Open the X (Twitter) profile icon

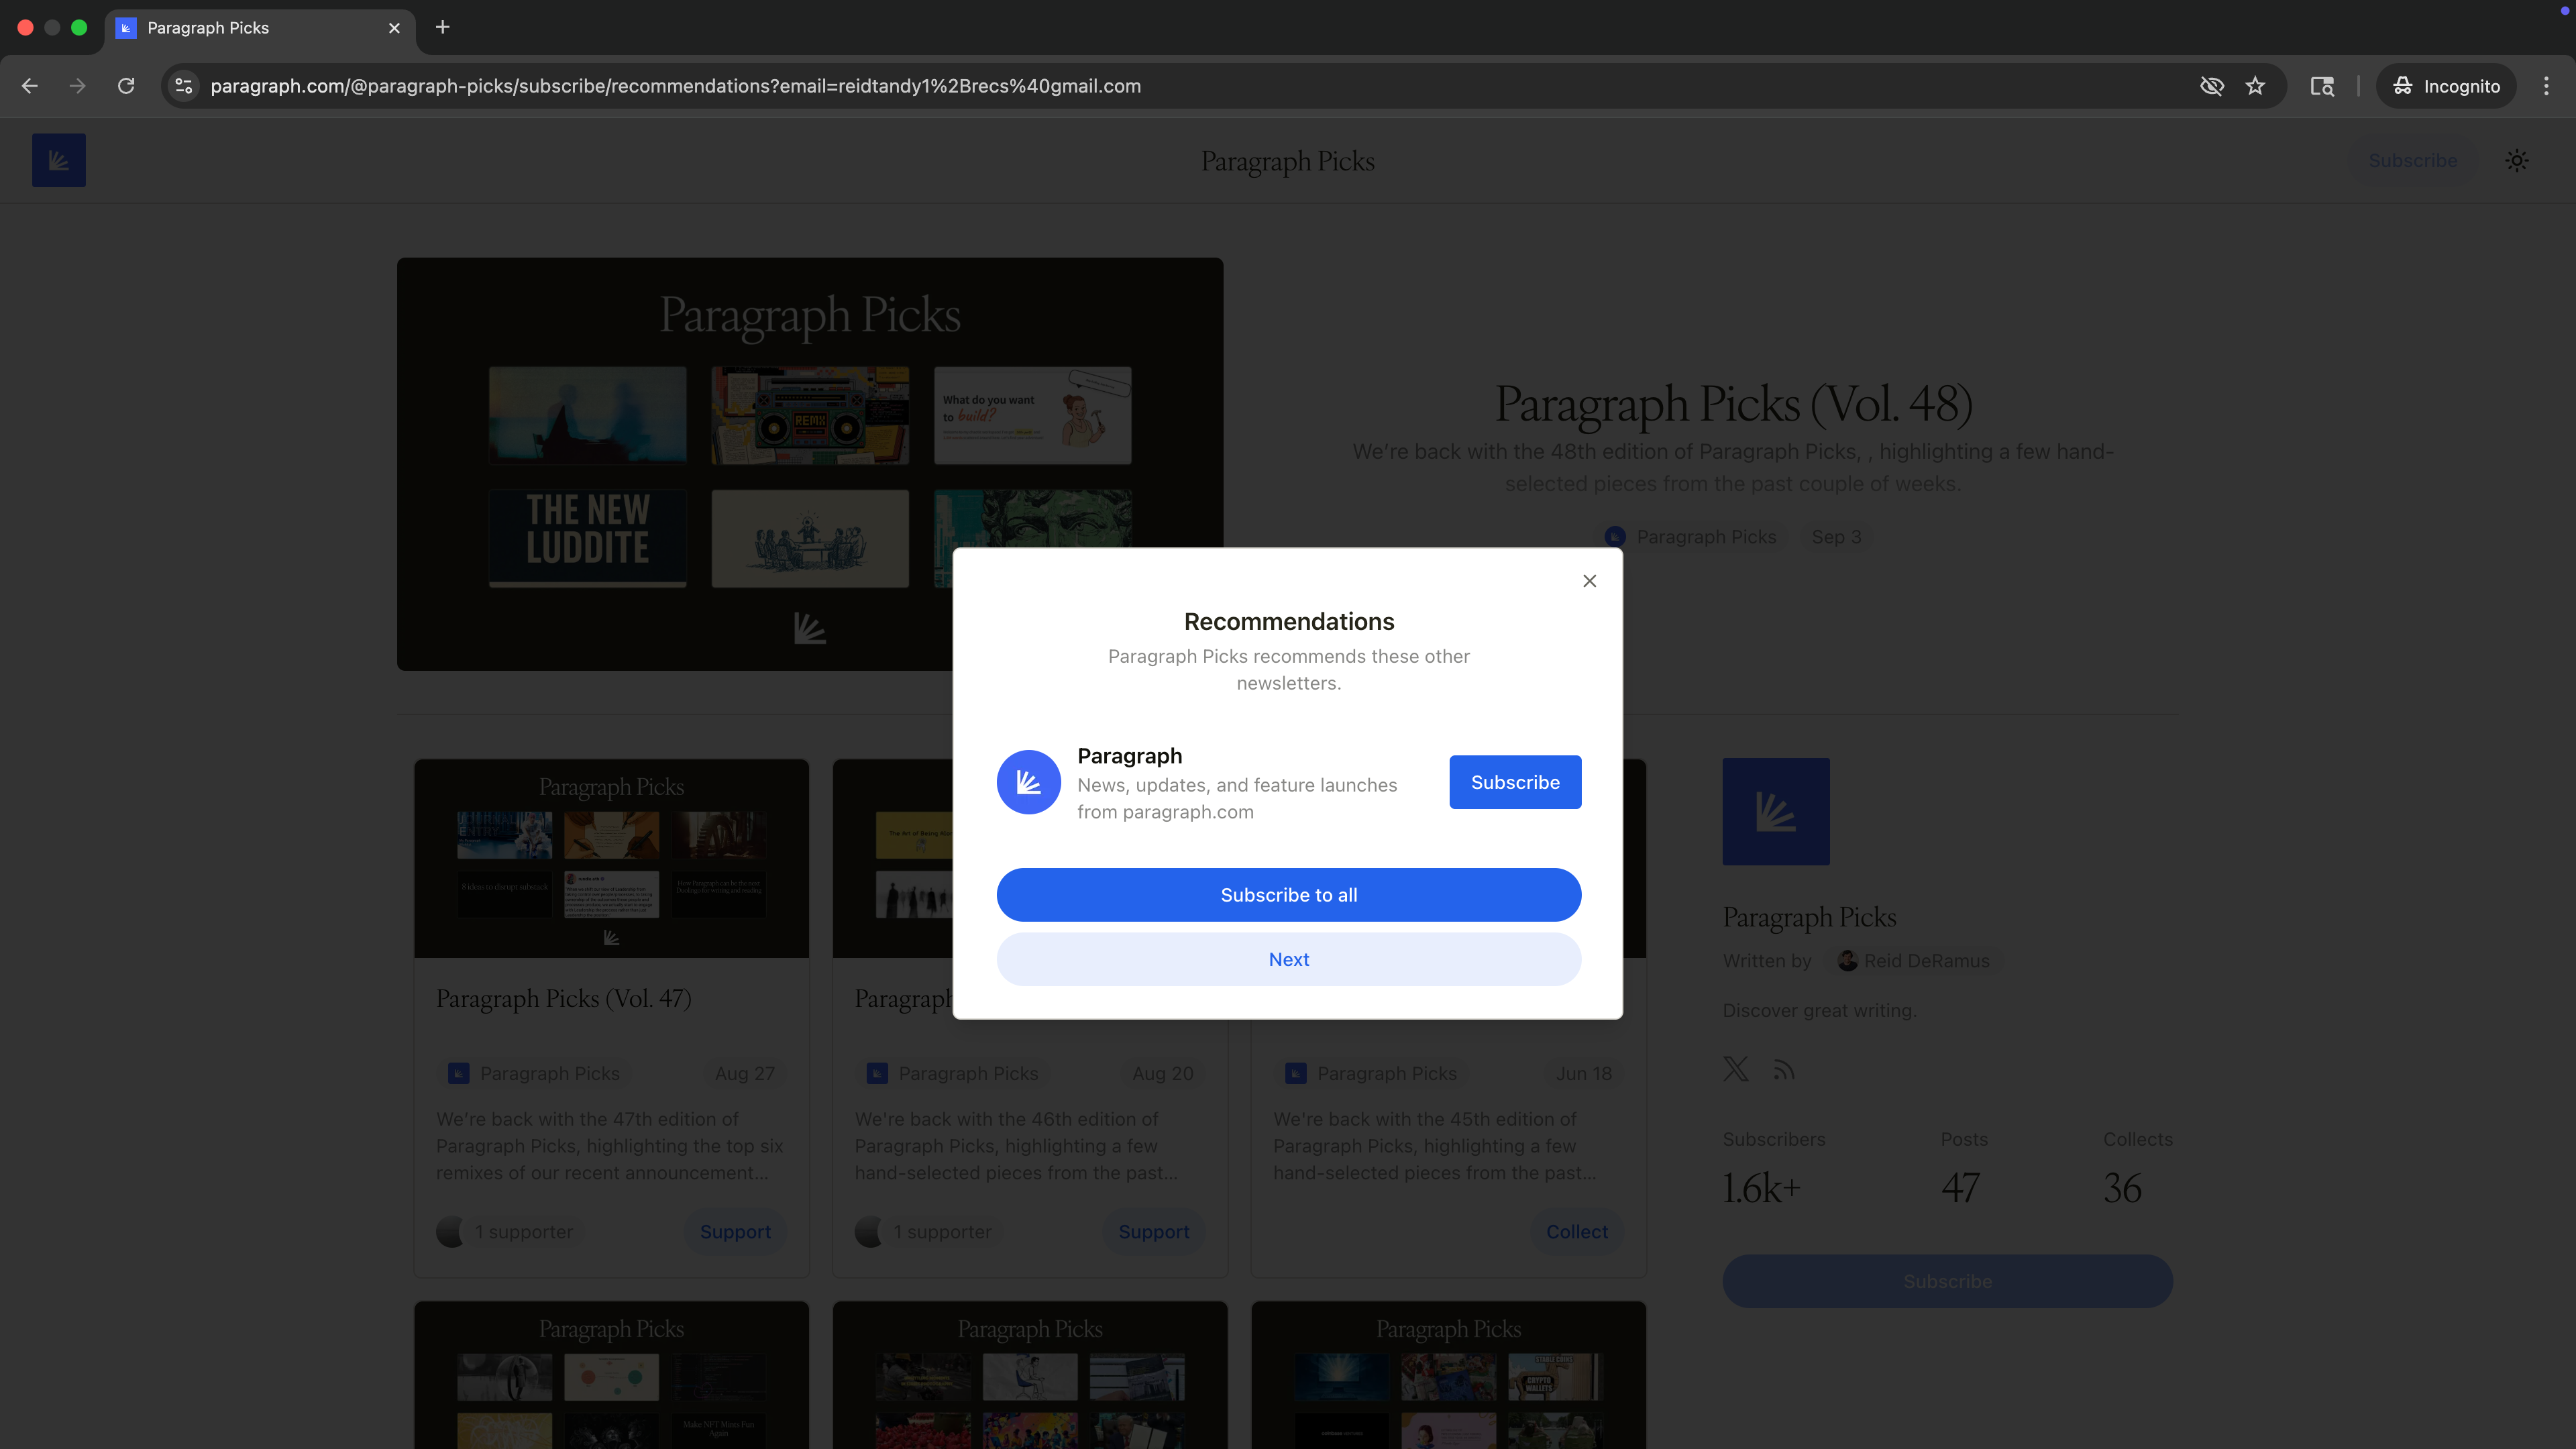(x=1735, y=1069)
